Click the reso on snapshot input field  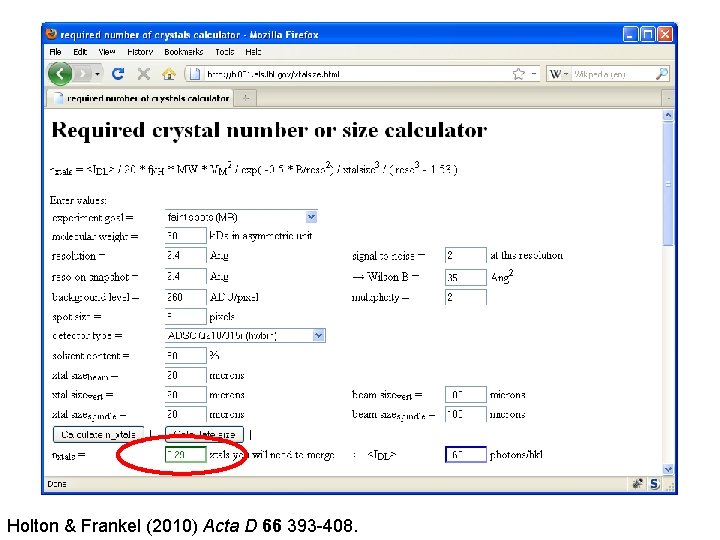[186, 276]
